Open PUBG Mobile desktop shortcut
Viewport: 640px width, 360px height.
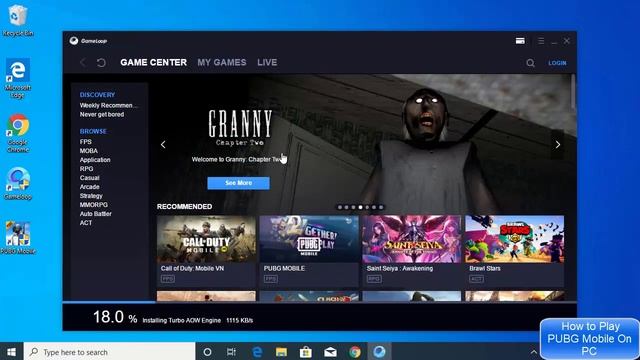click(18, 238)
